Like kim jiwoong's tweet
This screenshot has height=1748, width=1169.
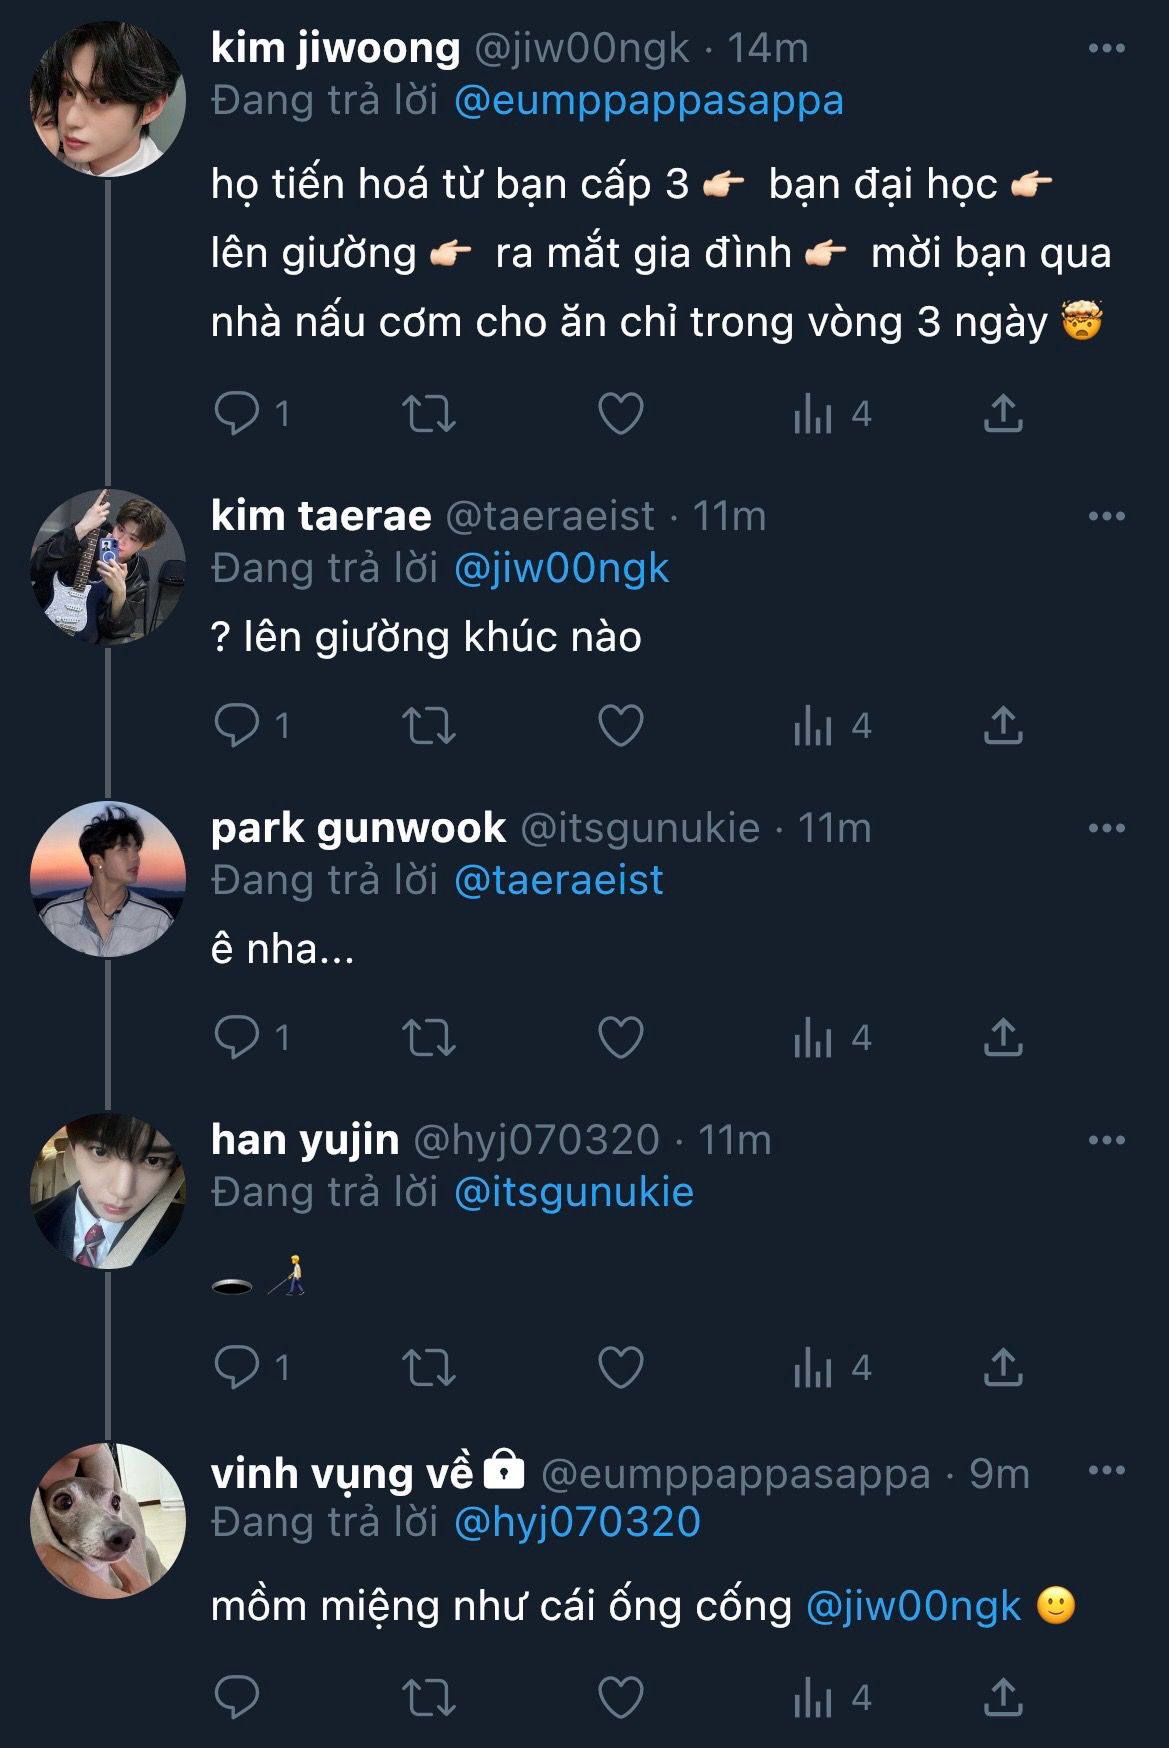(620, 414)
